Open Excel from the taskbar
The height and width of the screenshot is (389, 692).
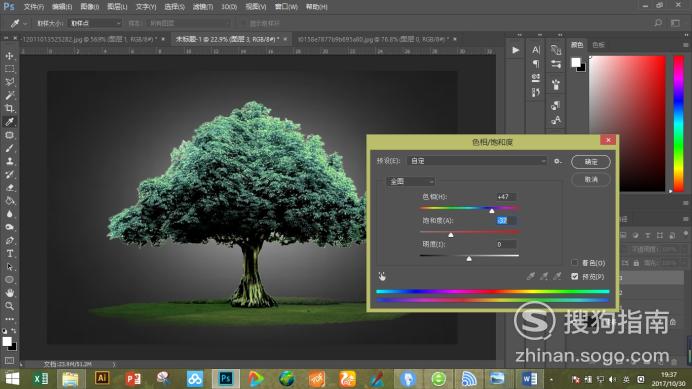click(x=41, y=378)
